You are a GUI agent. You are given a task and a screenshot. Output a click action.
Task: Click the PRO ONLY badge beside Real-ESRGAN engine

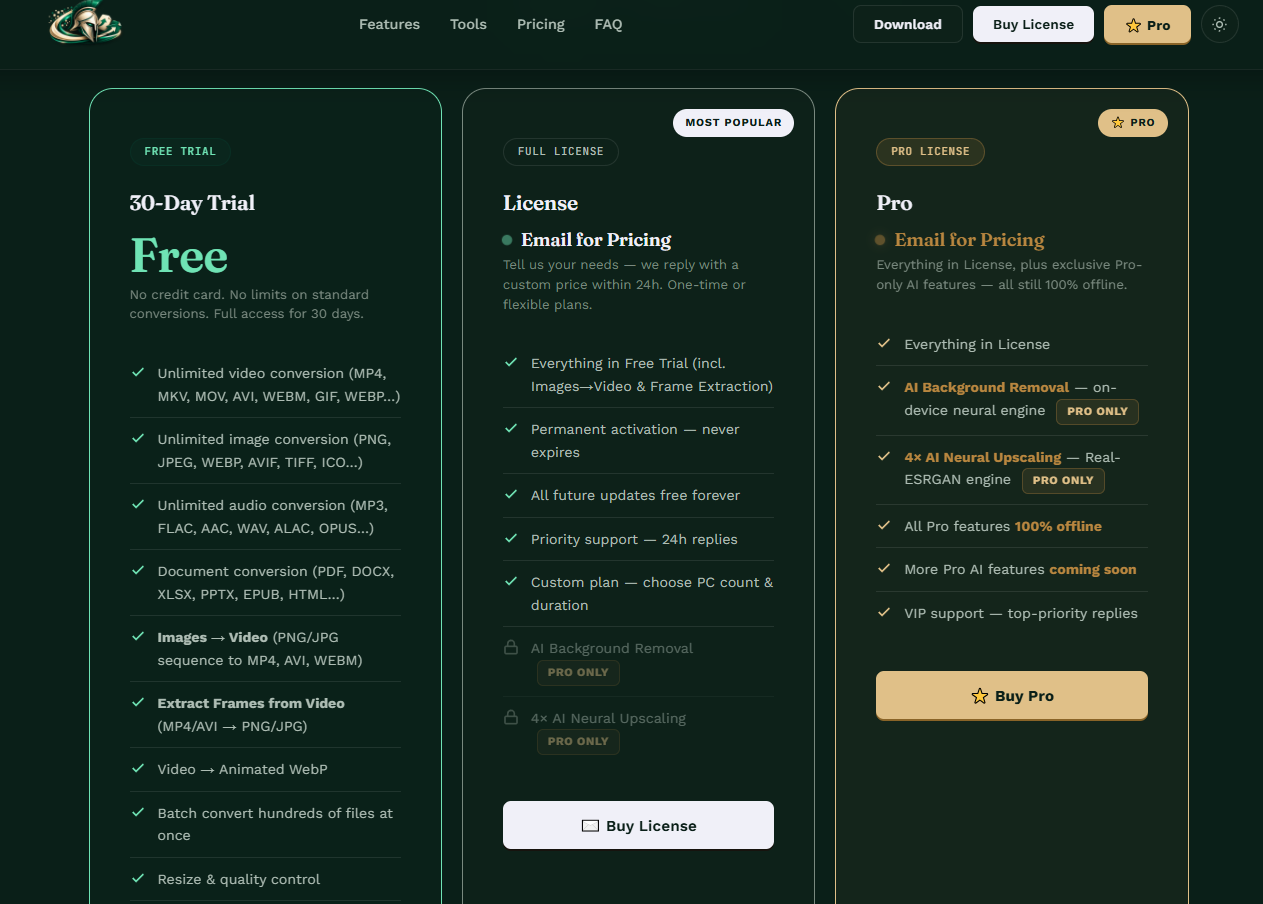tap(1063, 481)
